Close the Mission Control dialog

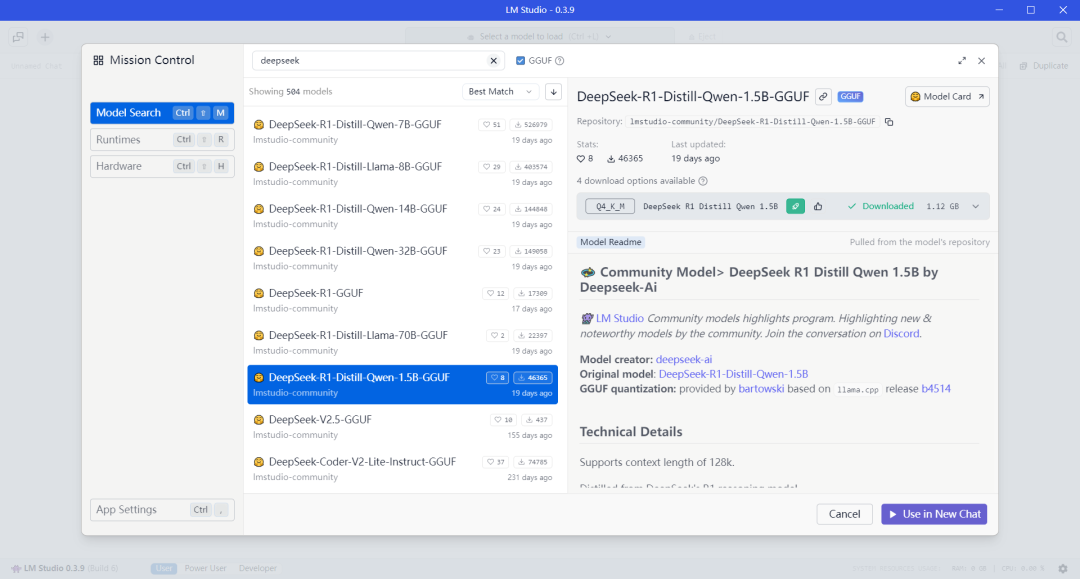982,61
